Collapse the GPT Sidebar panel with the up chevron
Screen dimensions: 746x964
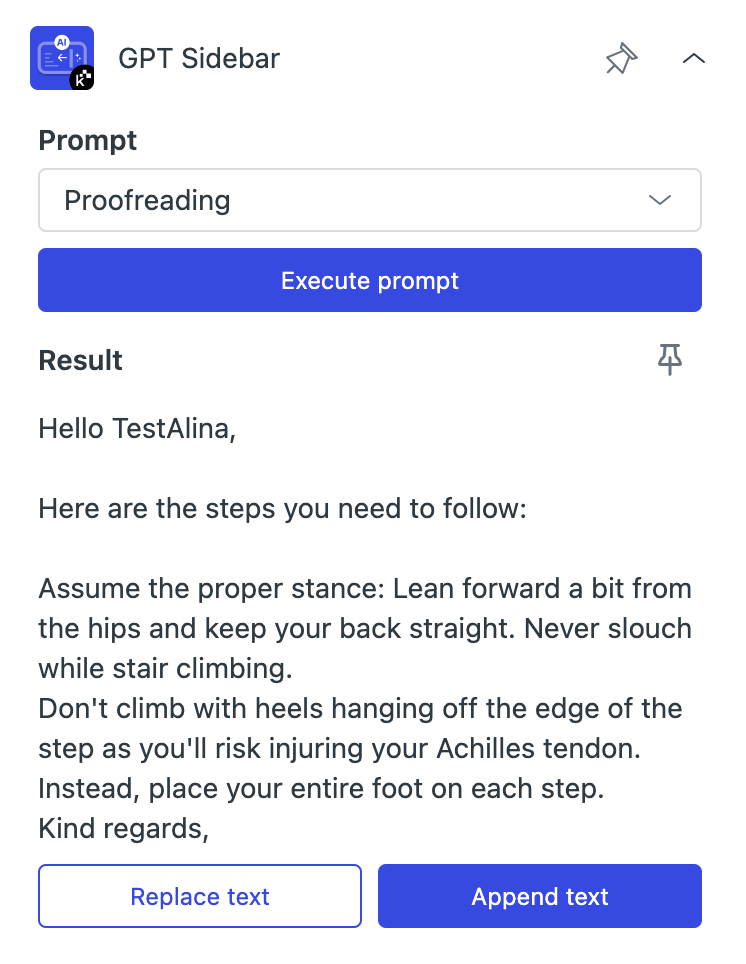[694, 58]
